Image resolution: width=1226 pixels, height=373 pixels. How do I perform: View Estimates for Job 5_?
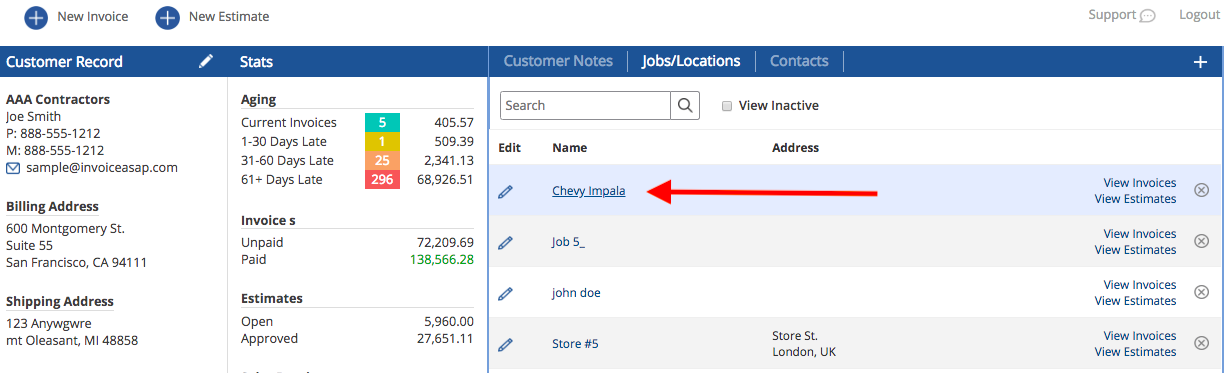1135,250
